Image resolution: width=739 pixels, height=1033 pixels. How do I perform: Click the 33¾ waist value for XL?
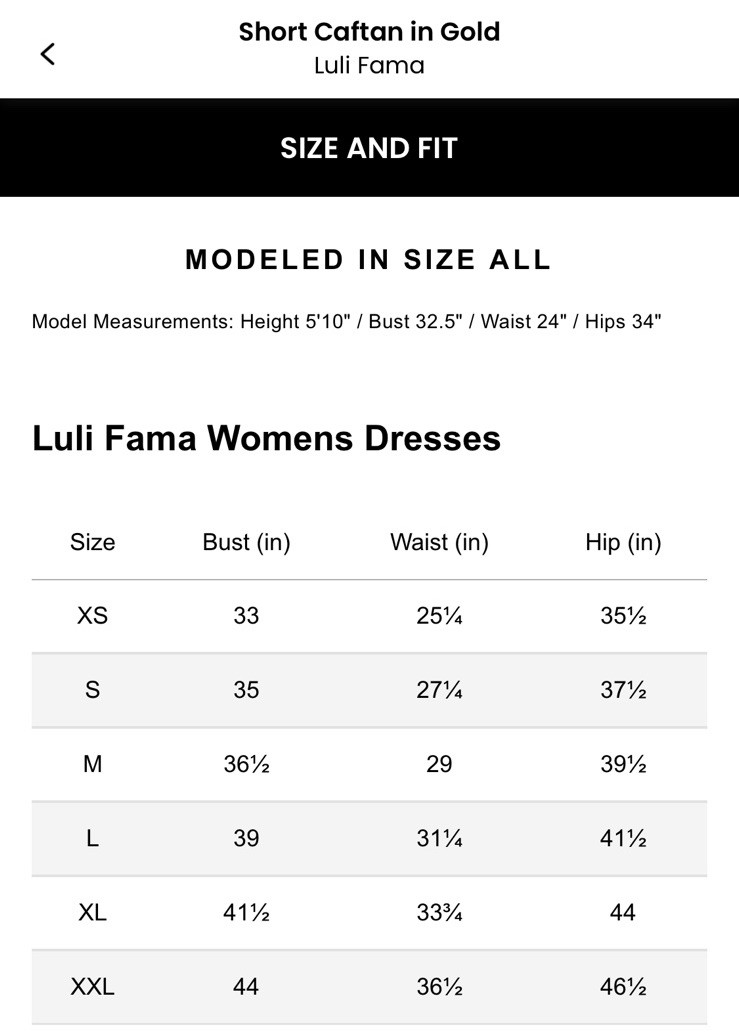point(439,913)
